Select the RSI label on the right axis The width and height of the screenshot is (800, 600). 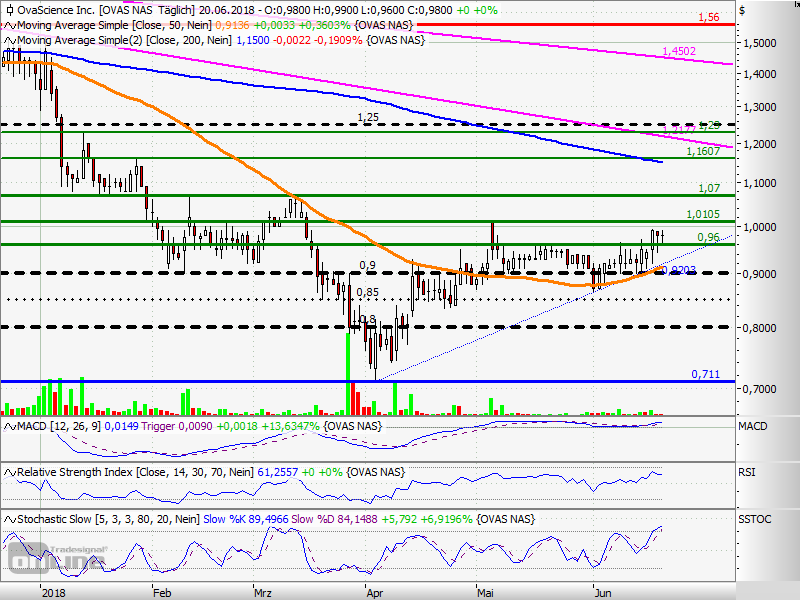747,471
